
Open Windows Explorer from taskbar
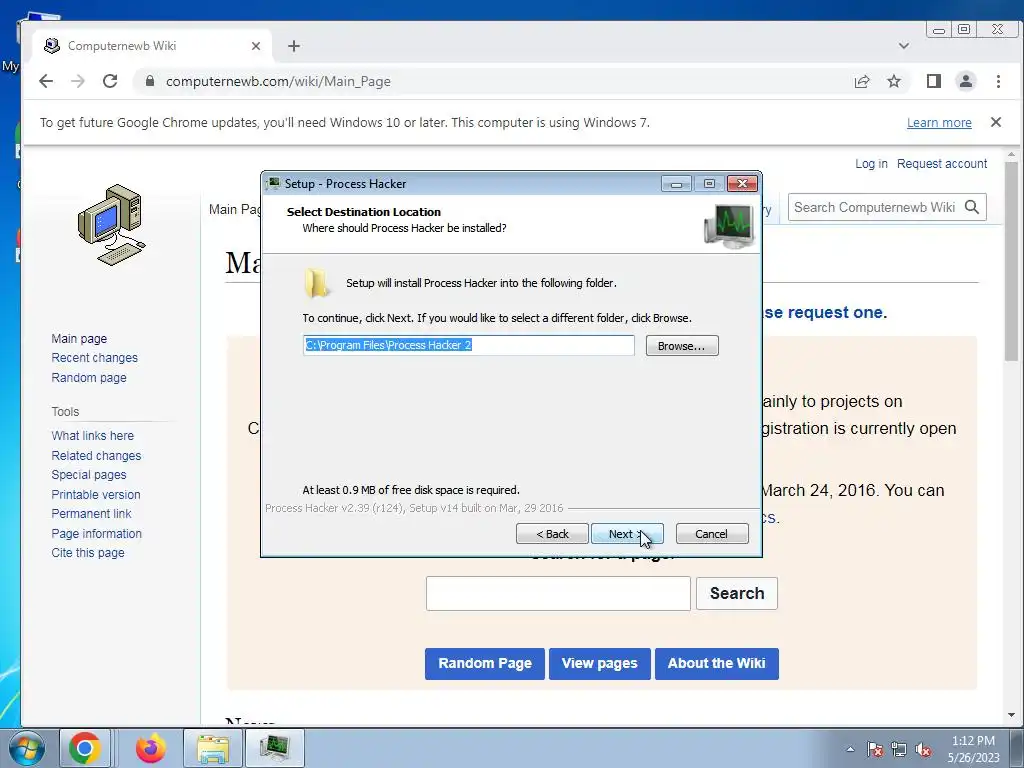(x=213, y=748)
